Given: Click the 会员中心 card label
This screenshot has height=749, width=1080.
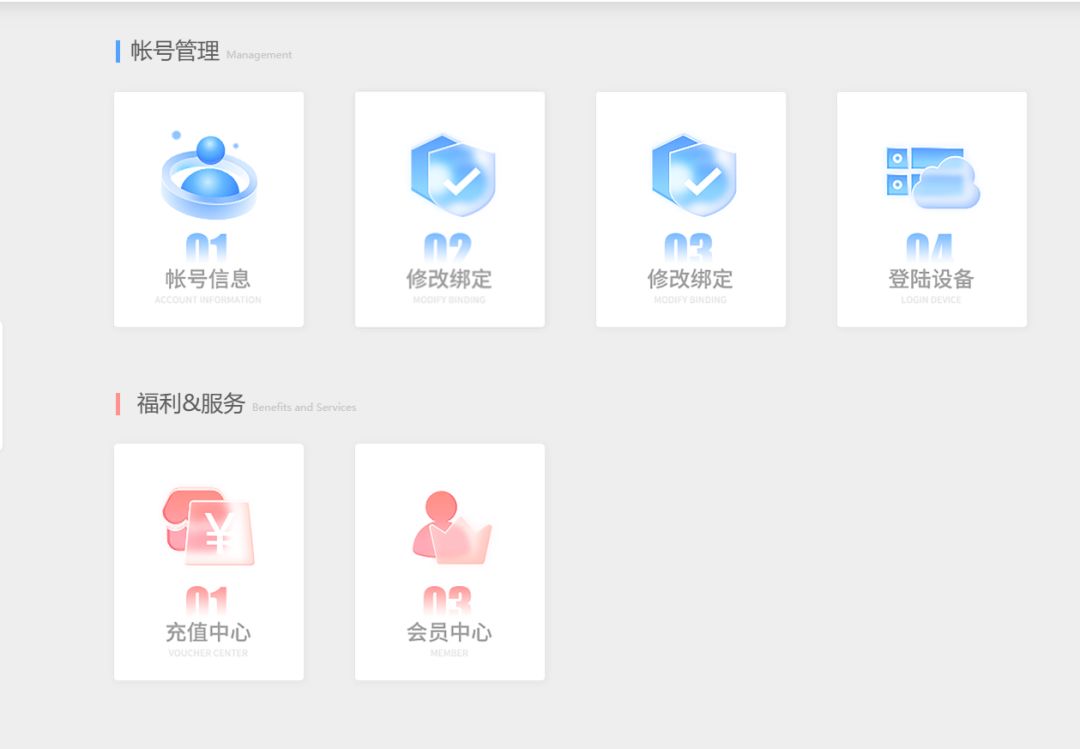Looking at the screenshot, I should click(x=449, y=632).
